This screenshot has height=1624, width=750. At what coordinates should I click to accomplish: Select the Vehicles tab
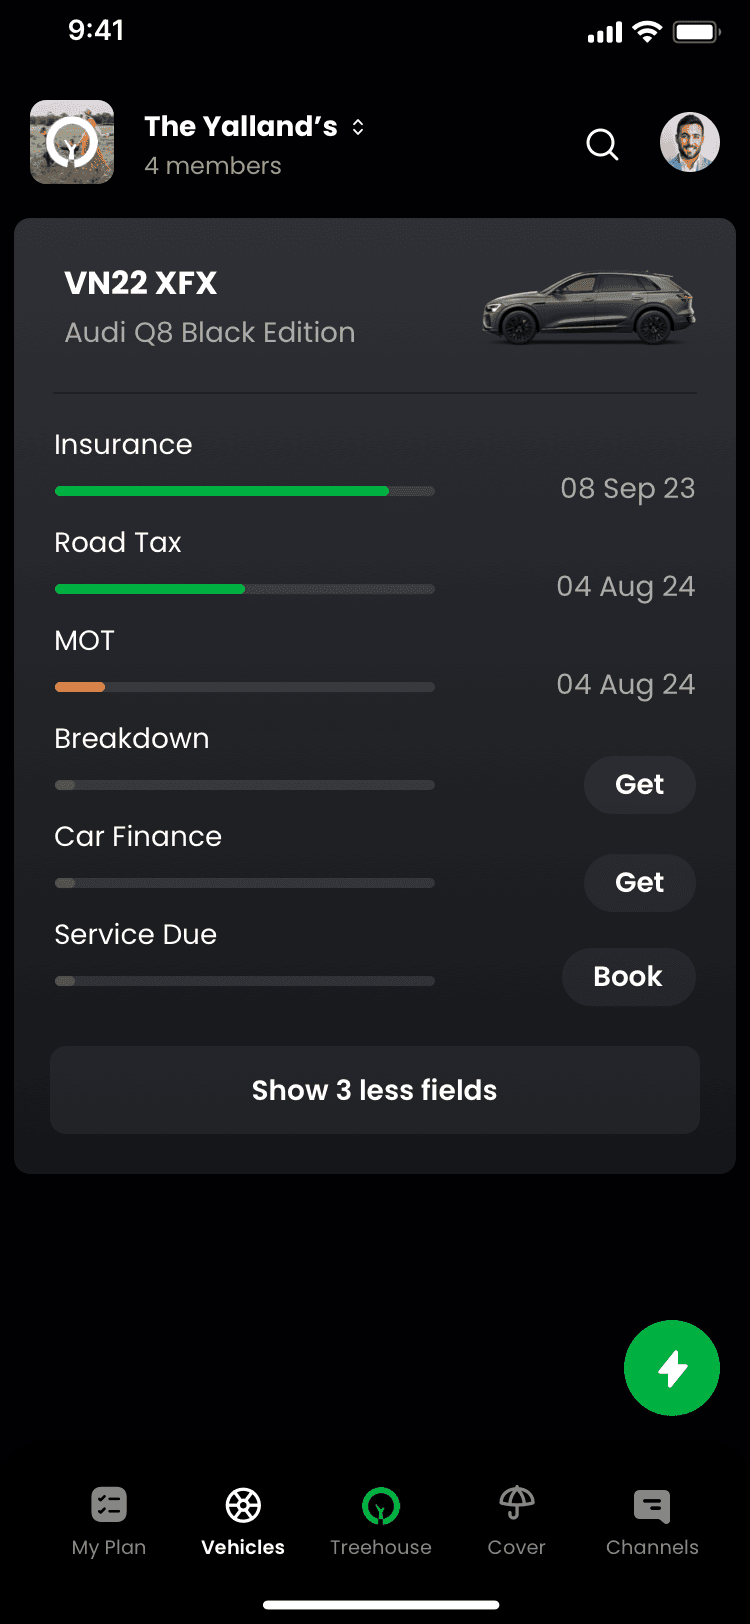click(243, 1522)
